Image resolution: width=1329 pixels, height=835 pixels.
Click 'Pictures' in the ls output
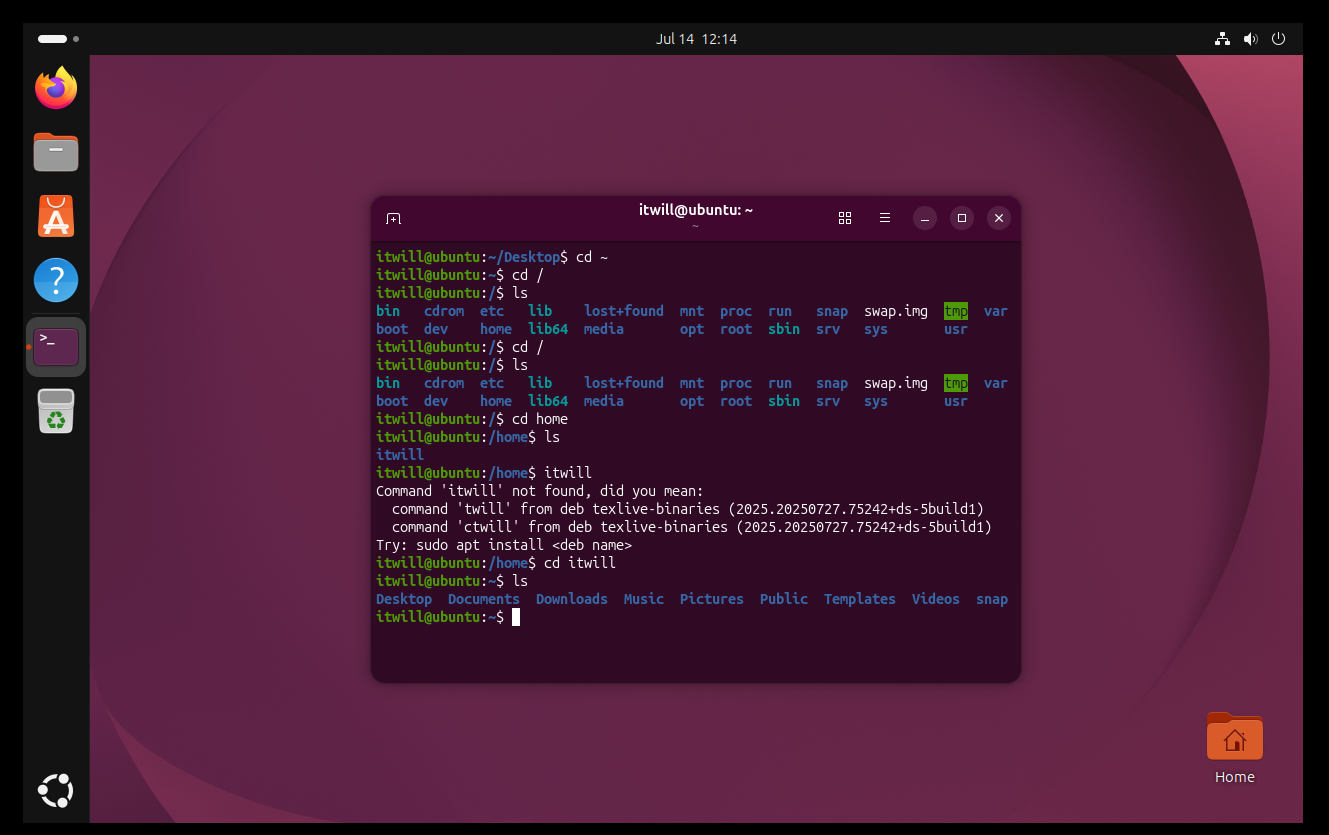712,599
